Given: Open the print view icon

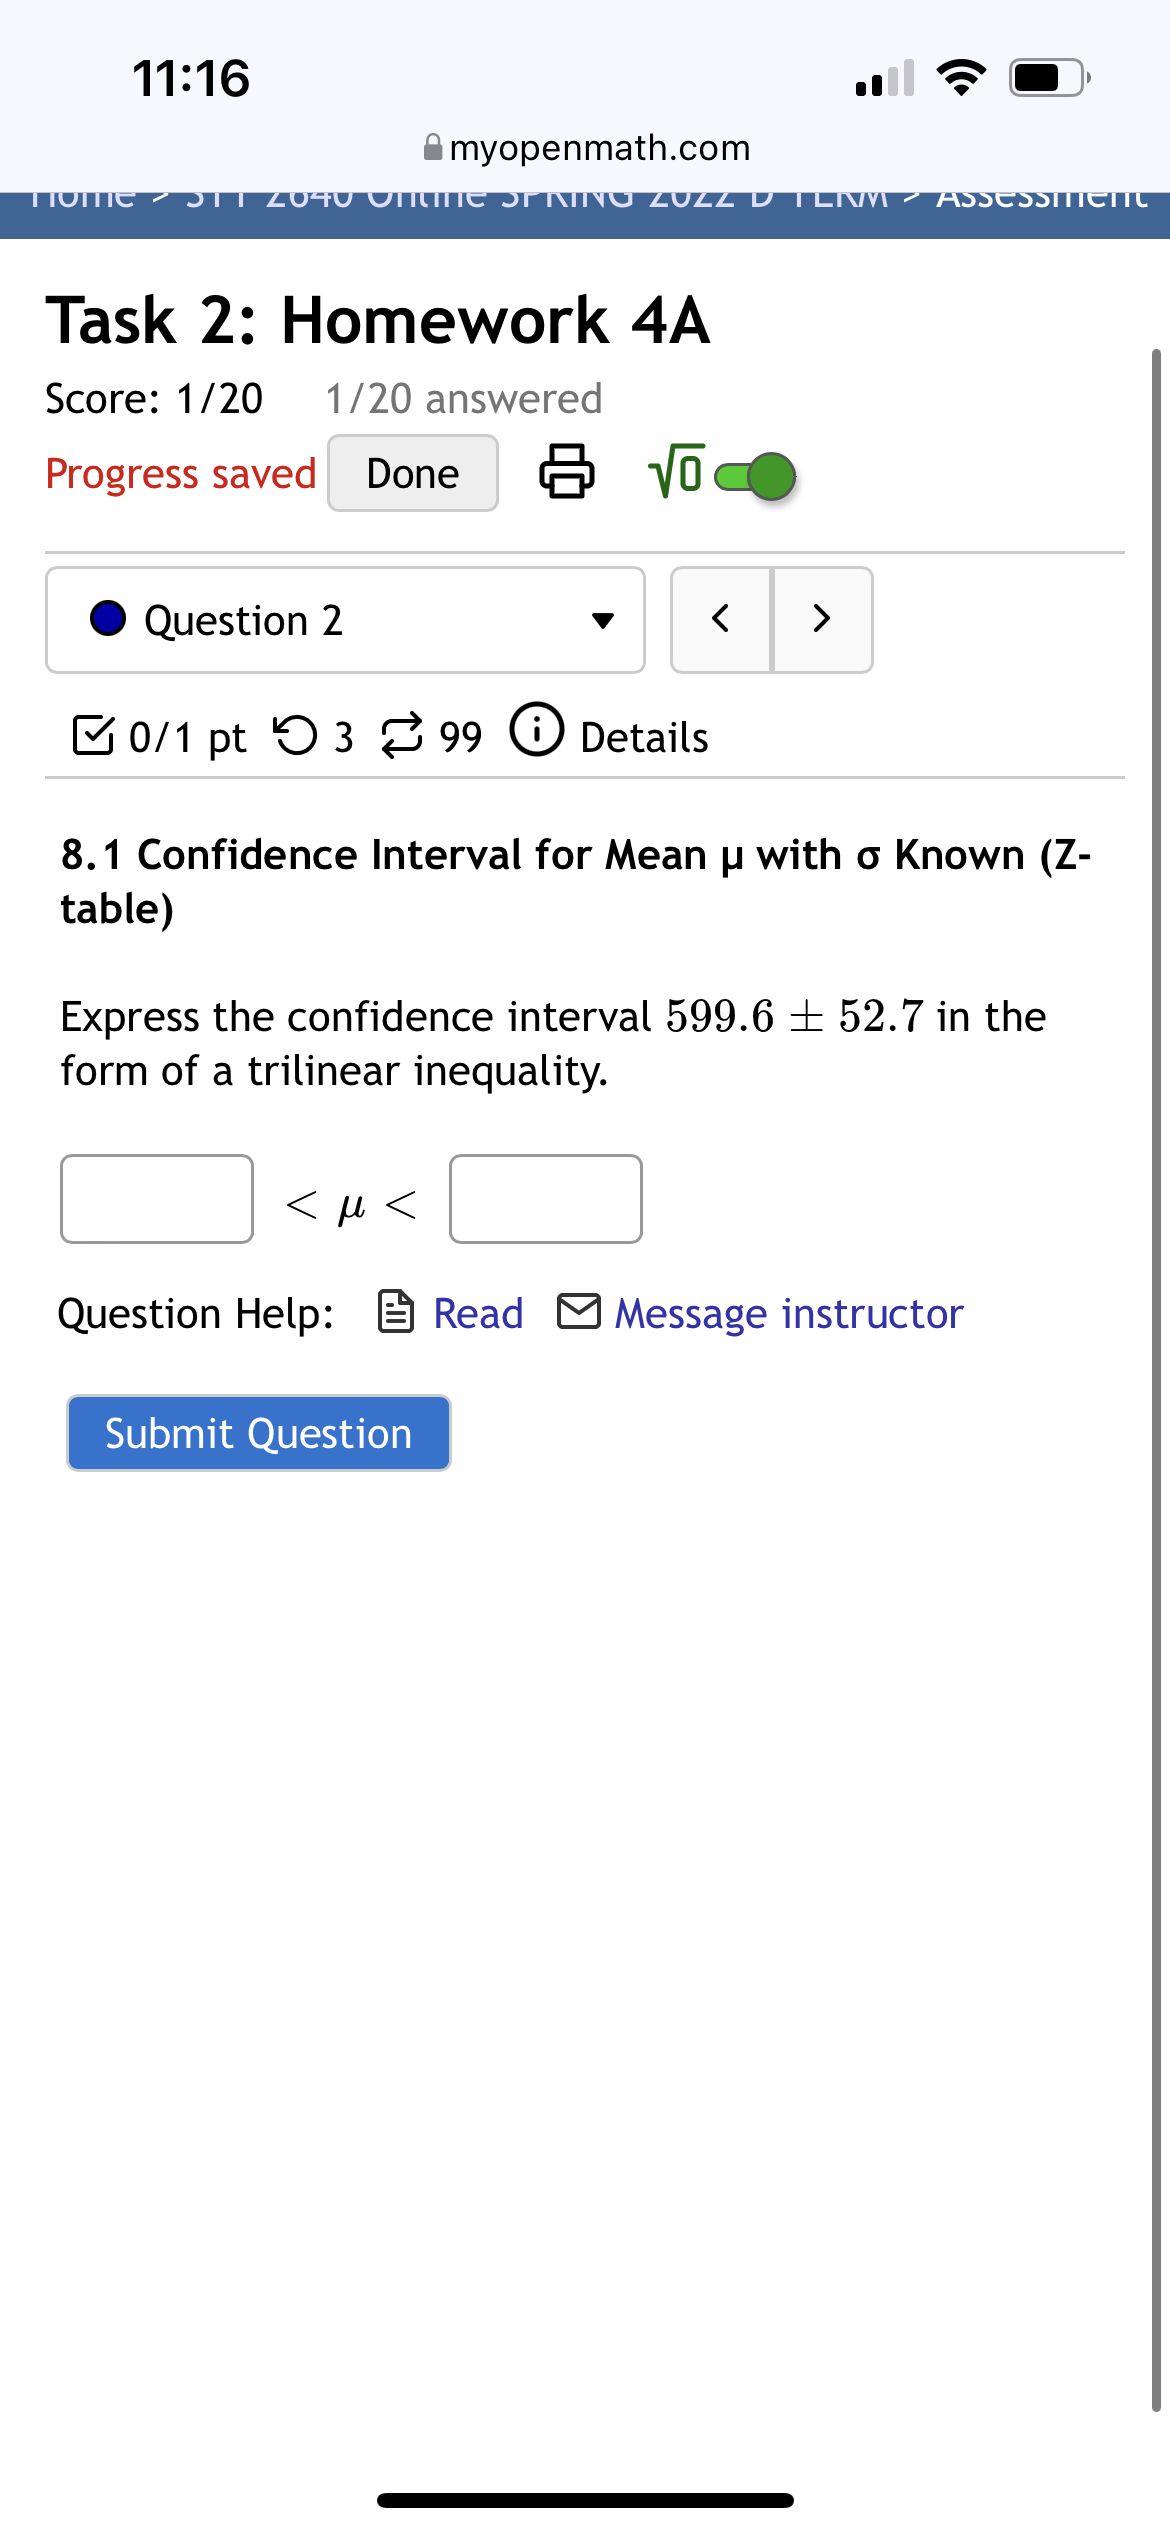Looking at the screenshot, I should (566, 473).
